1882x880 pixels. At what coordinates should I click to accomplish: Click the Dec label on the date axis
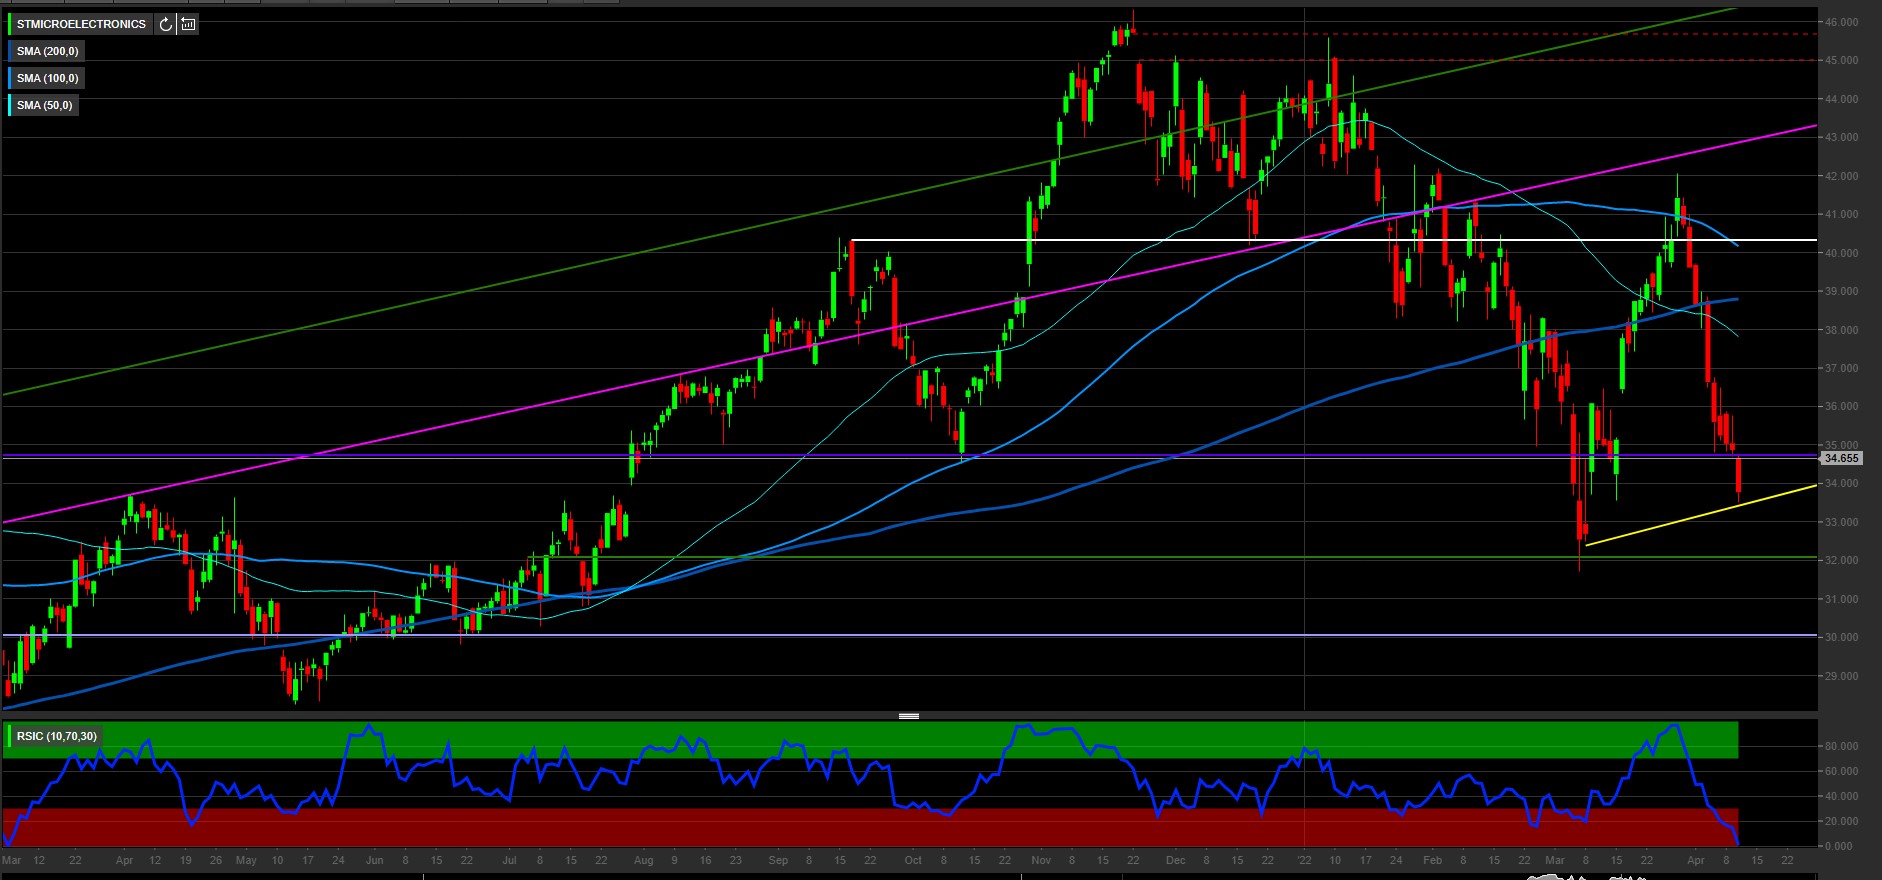(x=1175, y=860)
